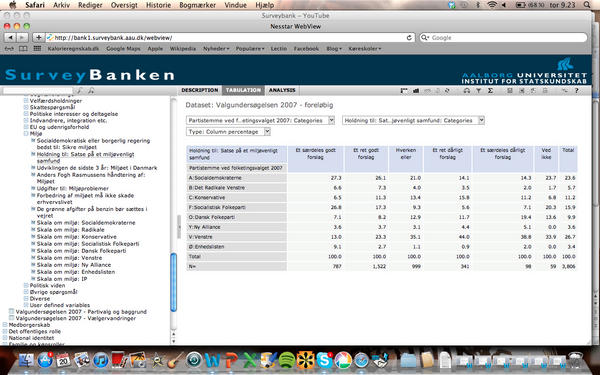
Task: Open Lectio bookmark
Action: (279, 49)
